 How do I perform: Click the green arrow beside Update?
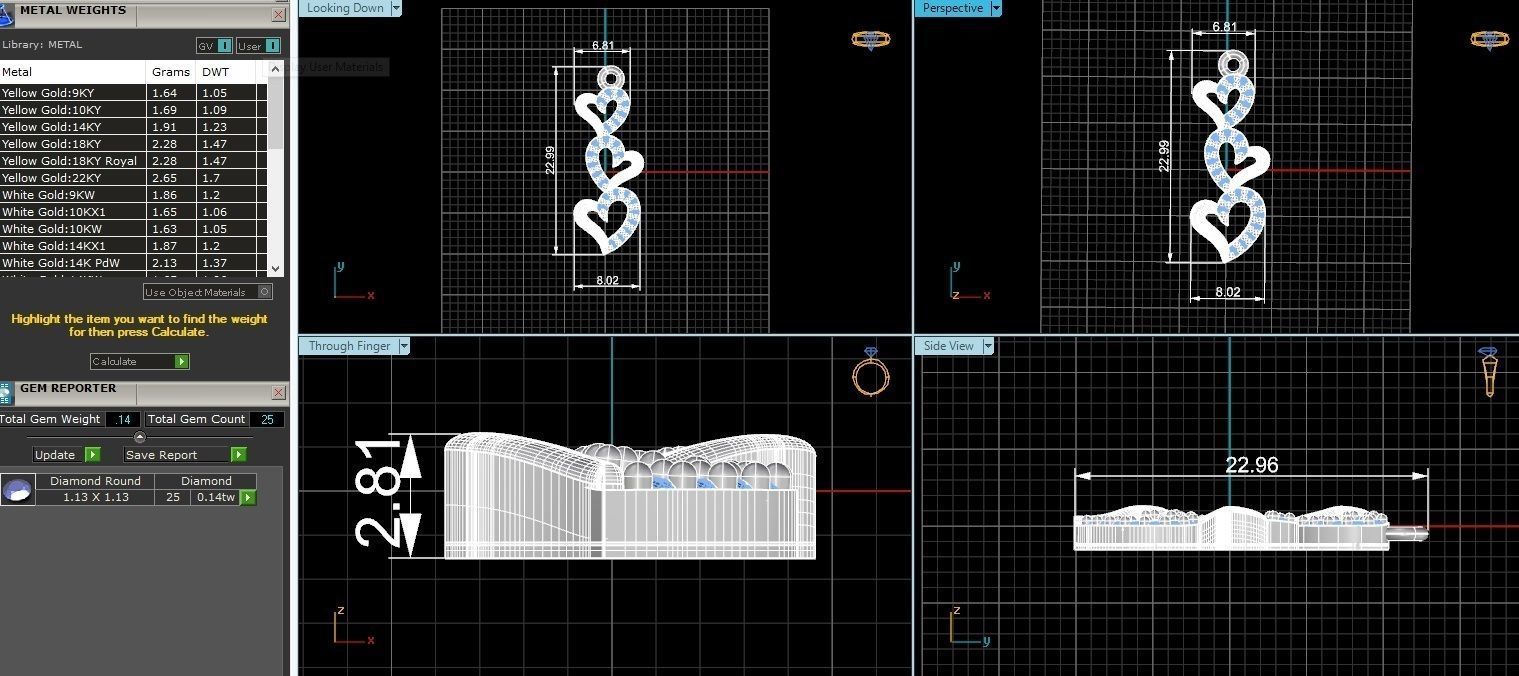coord(92,455)
